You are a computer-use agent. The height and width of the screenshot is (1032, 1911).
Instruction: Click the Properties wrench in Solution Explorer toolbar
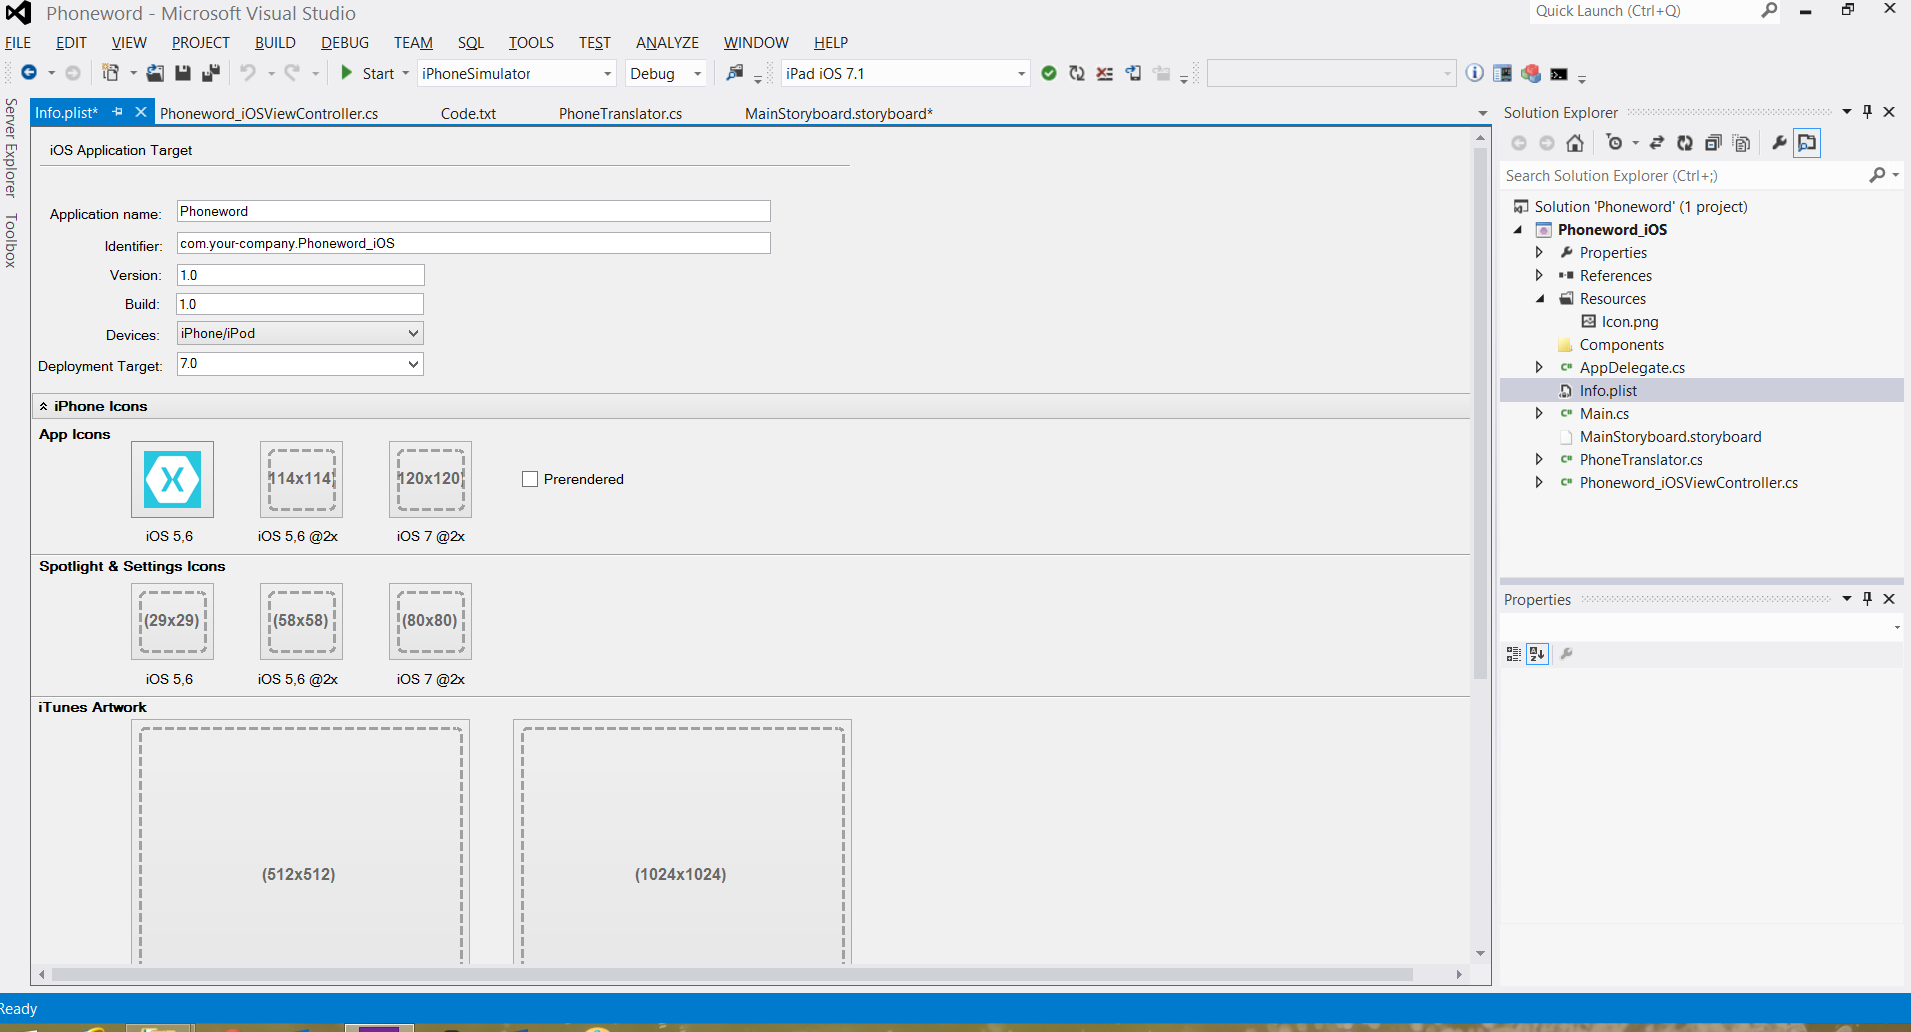point(1779,143)
